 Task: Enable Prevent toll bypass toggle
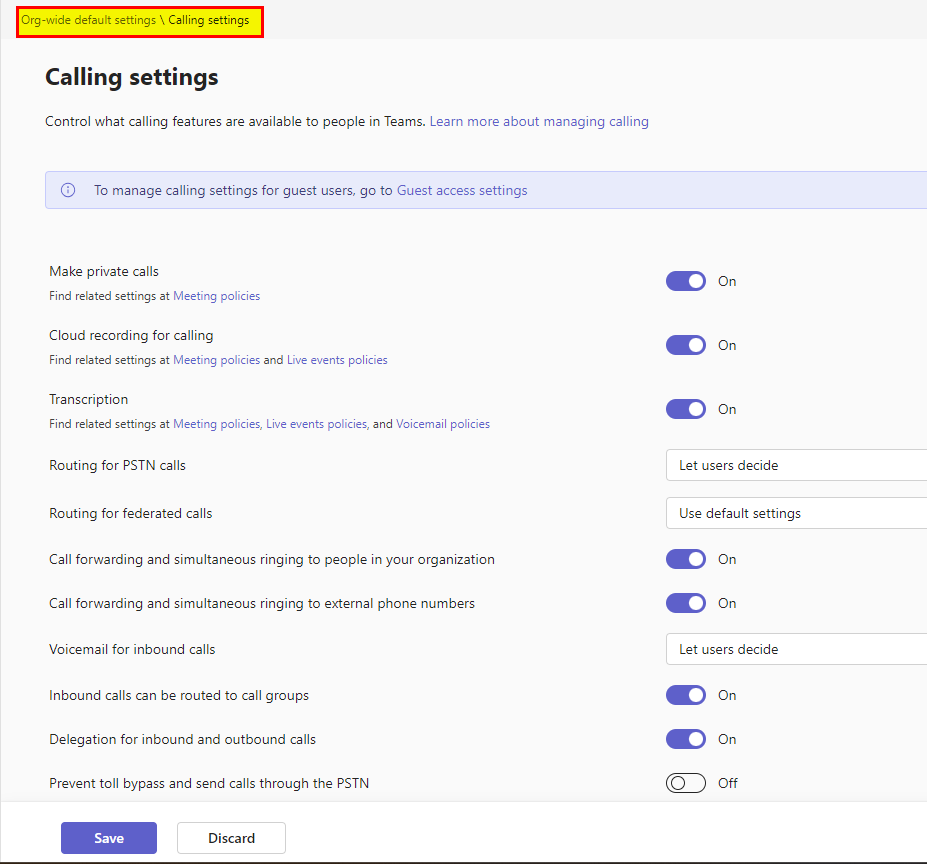(686, 783)
